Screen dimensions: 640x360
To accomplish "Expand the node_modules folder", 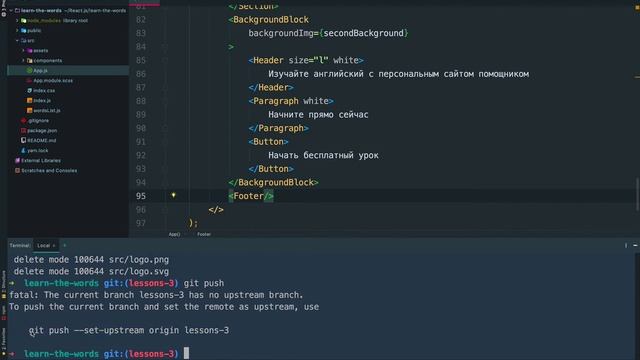I will pos(17,20).
